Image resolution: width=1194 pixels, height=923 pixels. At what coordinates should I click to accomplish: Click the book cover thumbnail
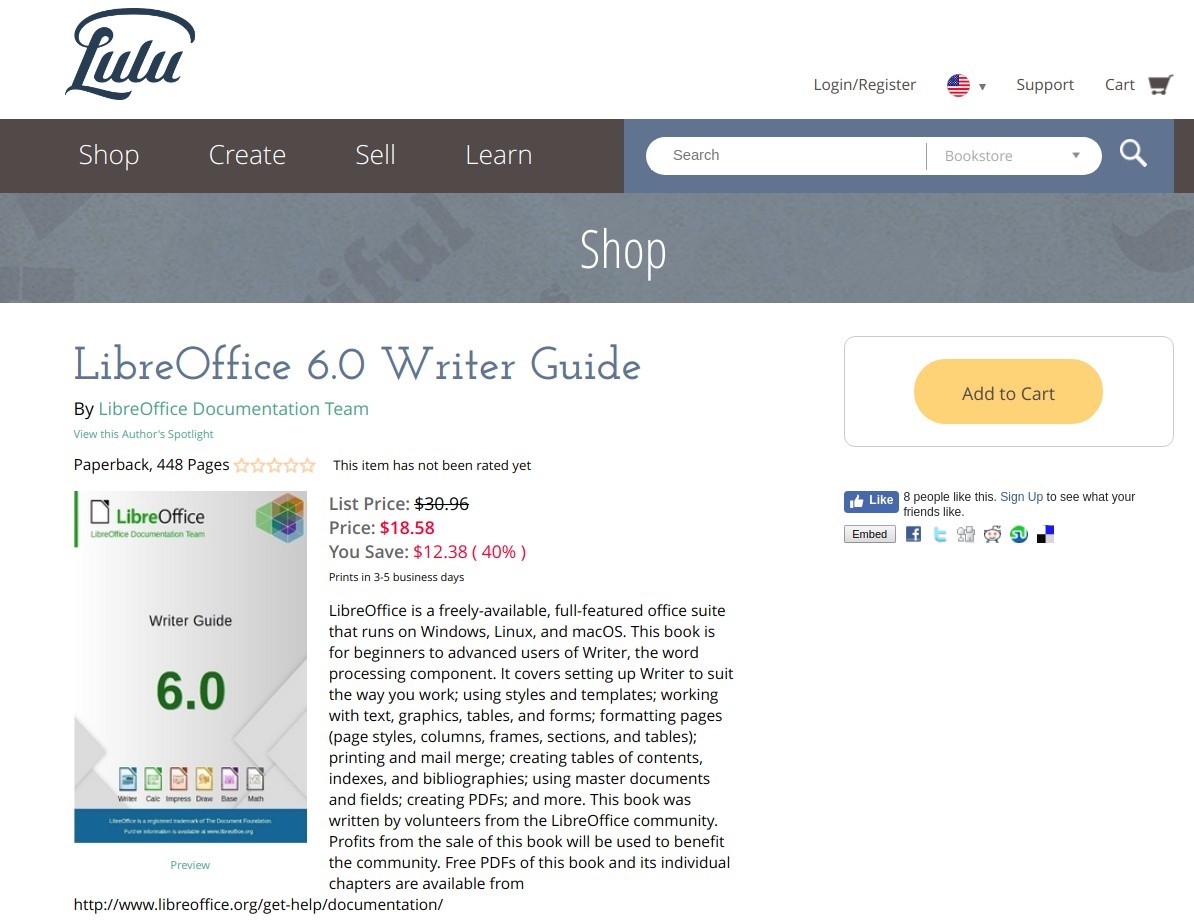(x=190, y=666)
